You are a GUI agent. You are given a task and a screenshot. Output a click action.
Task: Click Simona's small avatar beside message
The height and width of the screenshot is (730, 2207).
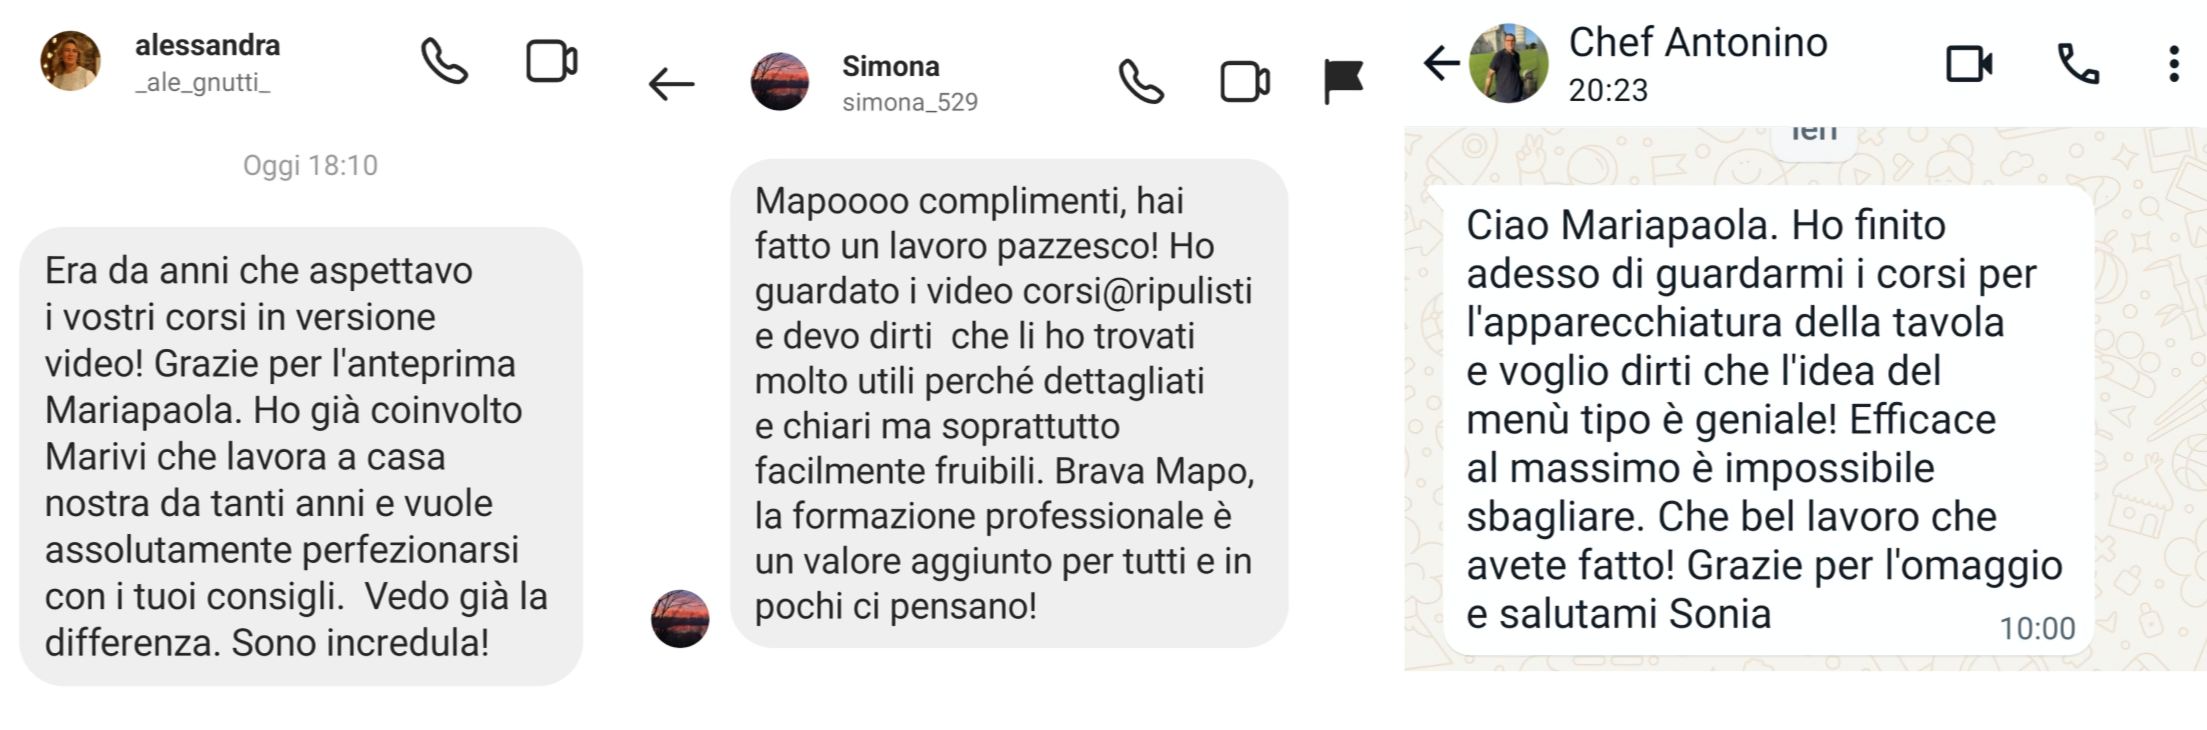click(x=680, y=618)
